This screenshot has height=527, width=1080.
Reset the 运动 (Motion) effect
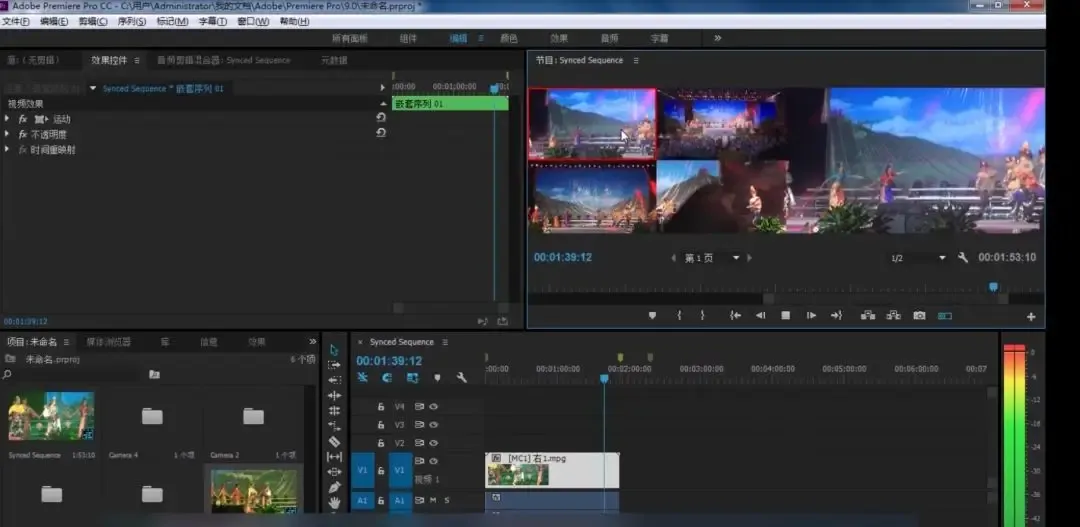[x=380, y=118]
